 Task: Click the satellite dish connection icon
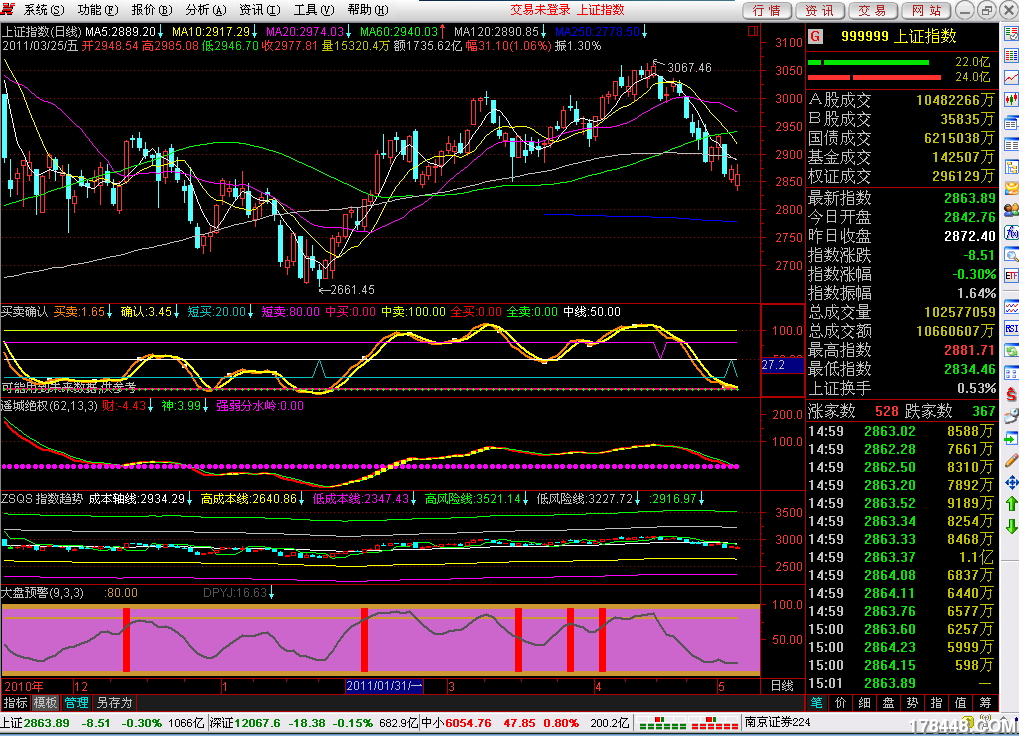tap(1011, 416)
